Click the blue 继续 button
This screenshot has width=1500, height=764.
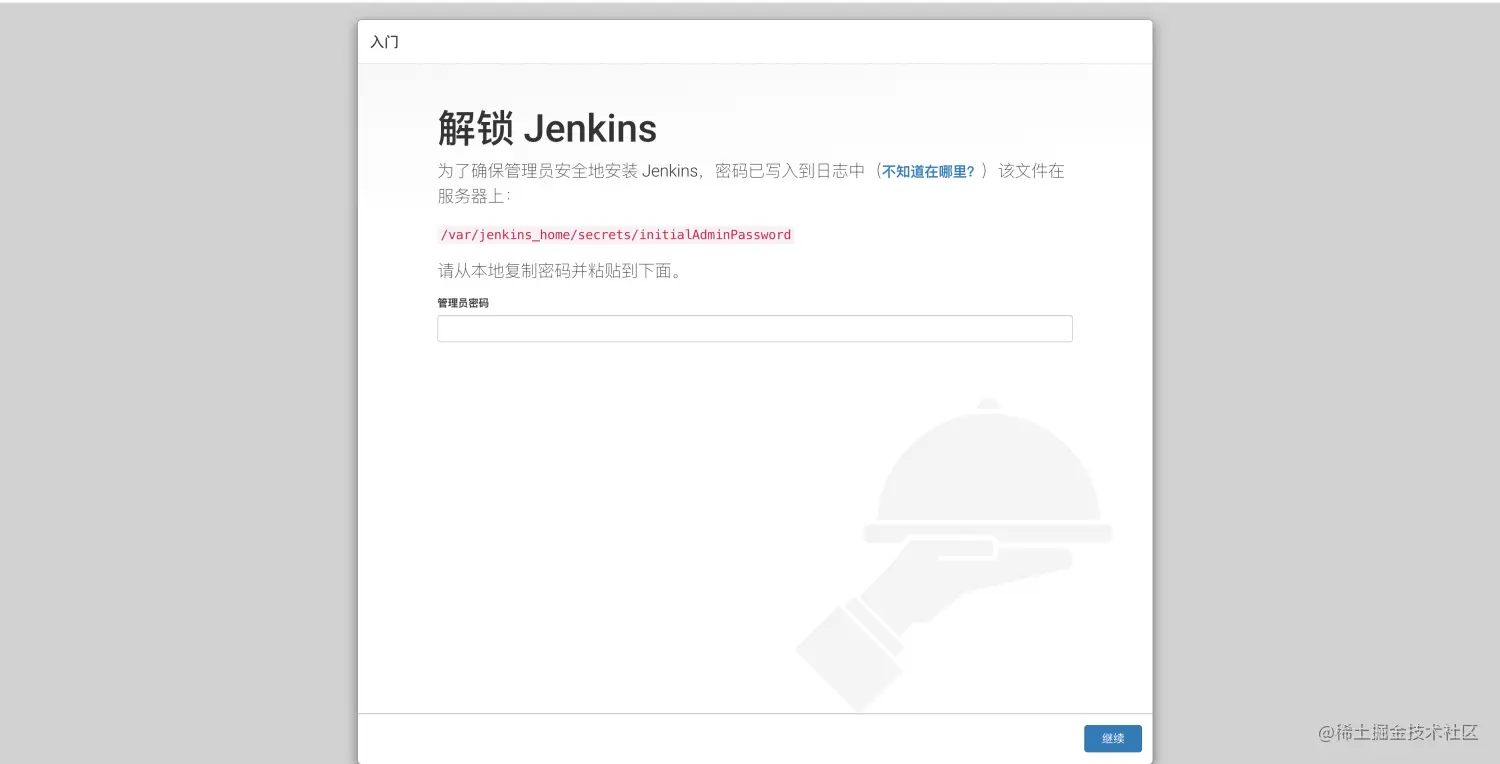coord(1112,739)
